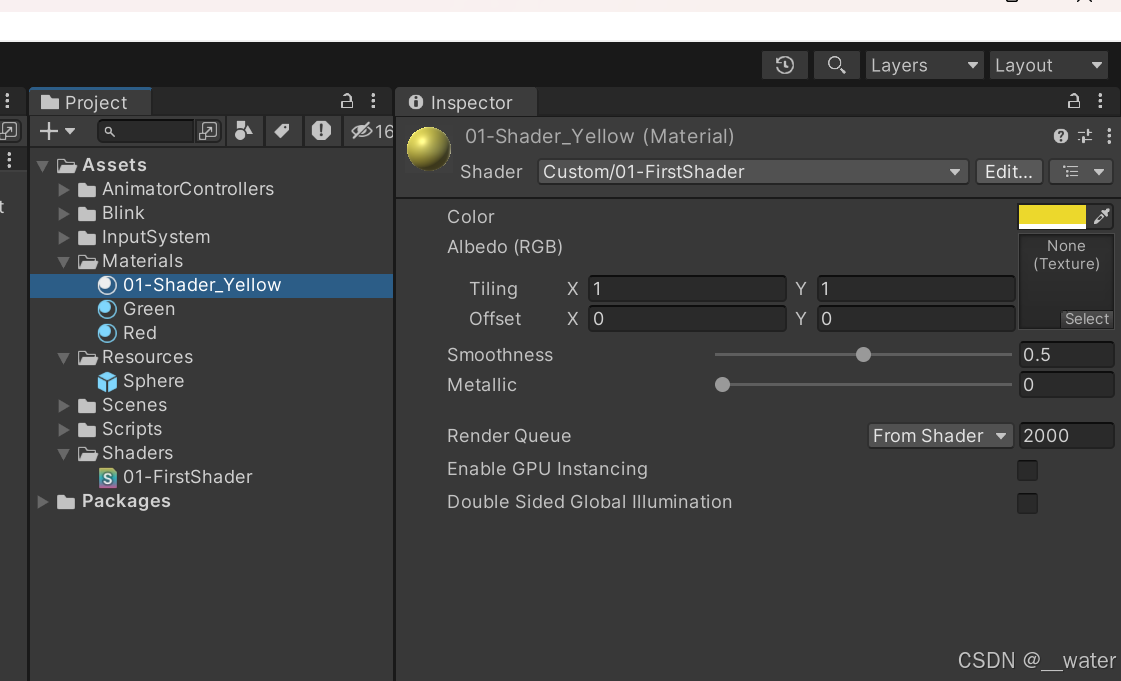Screen dimensions: 1121x681
Task: Open the Render Queue From Shader dropdown
Action: (x=940, y=436)
